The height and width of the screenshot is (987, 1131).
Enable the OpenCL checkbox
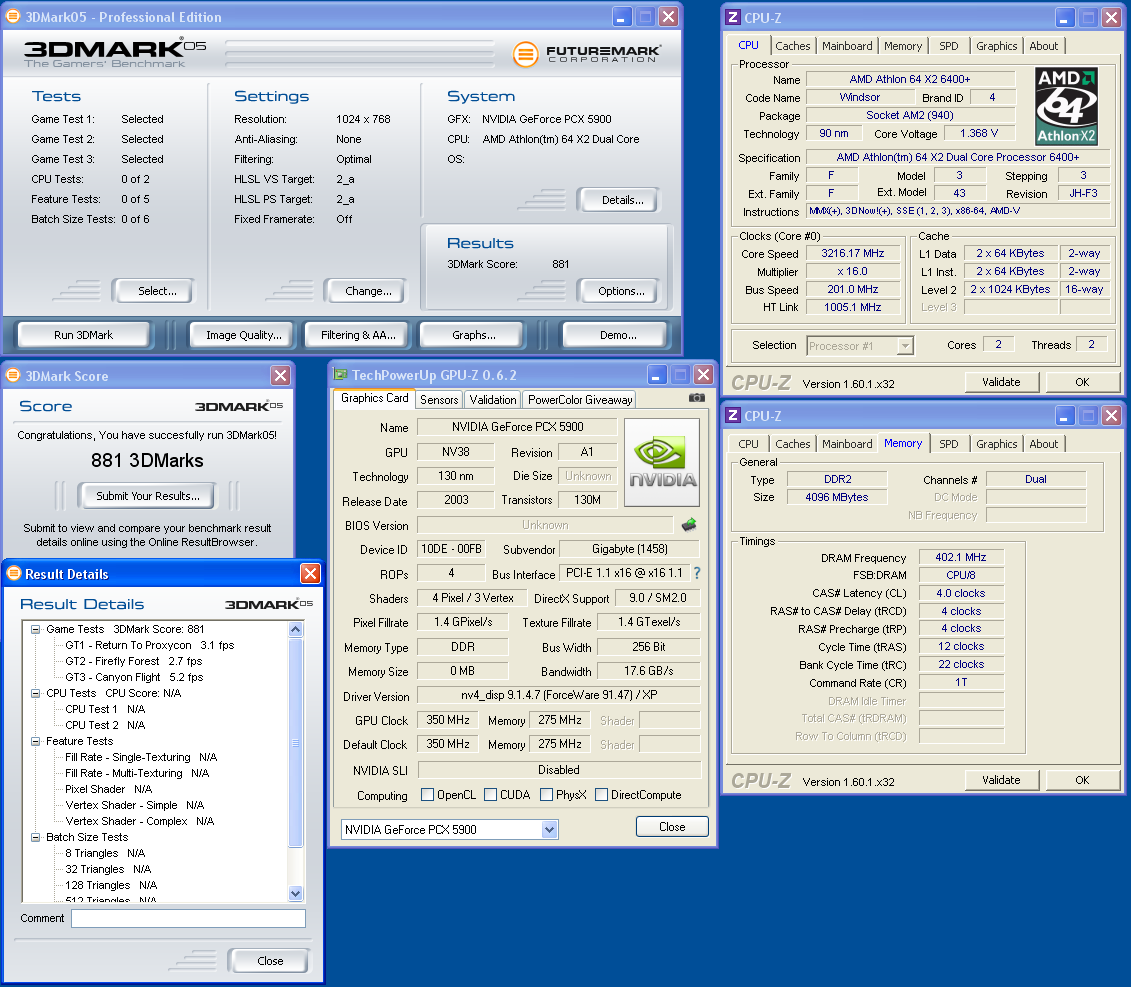[428, 795]
